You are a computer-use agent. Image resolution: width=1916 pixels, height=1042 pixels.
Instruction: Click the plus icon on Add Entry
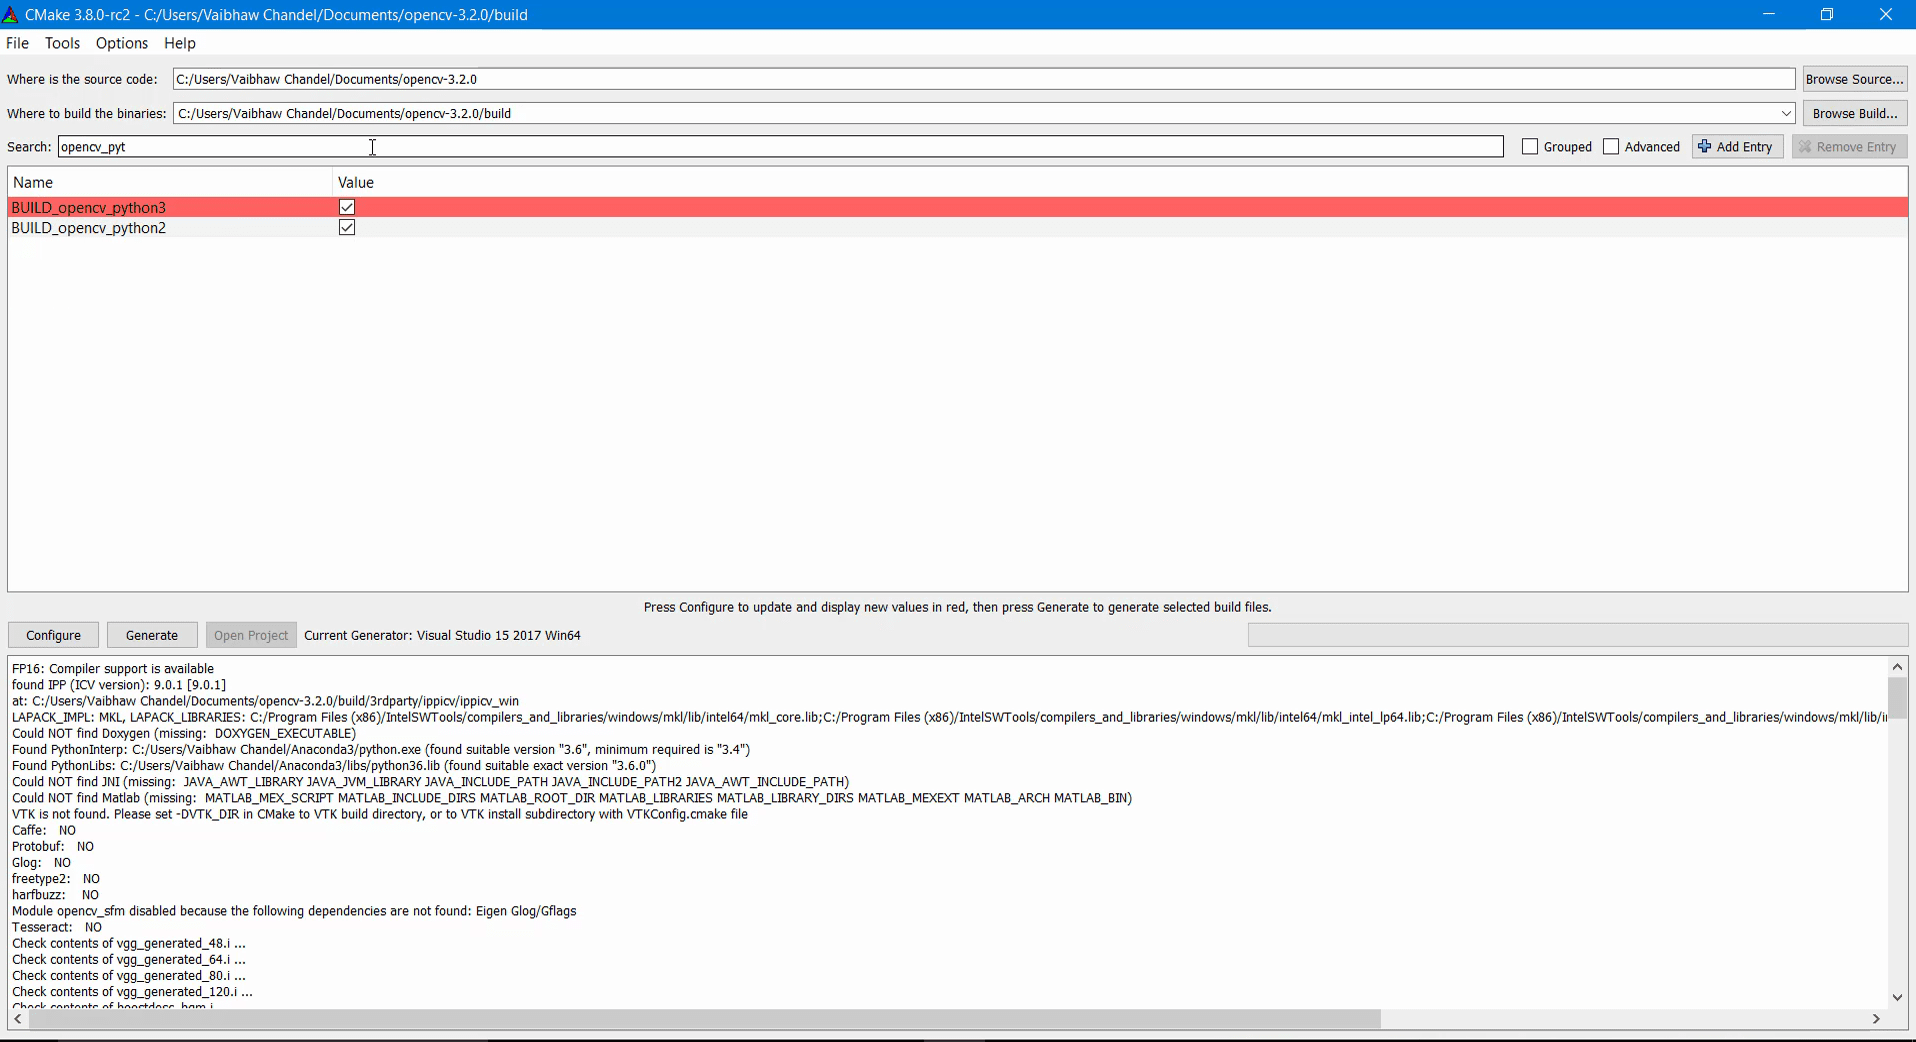tap(1705, 146)
